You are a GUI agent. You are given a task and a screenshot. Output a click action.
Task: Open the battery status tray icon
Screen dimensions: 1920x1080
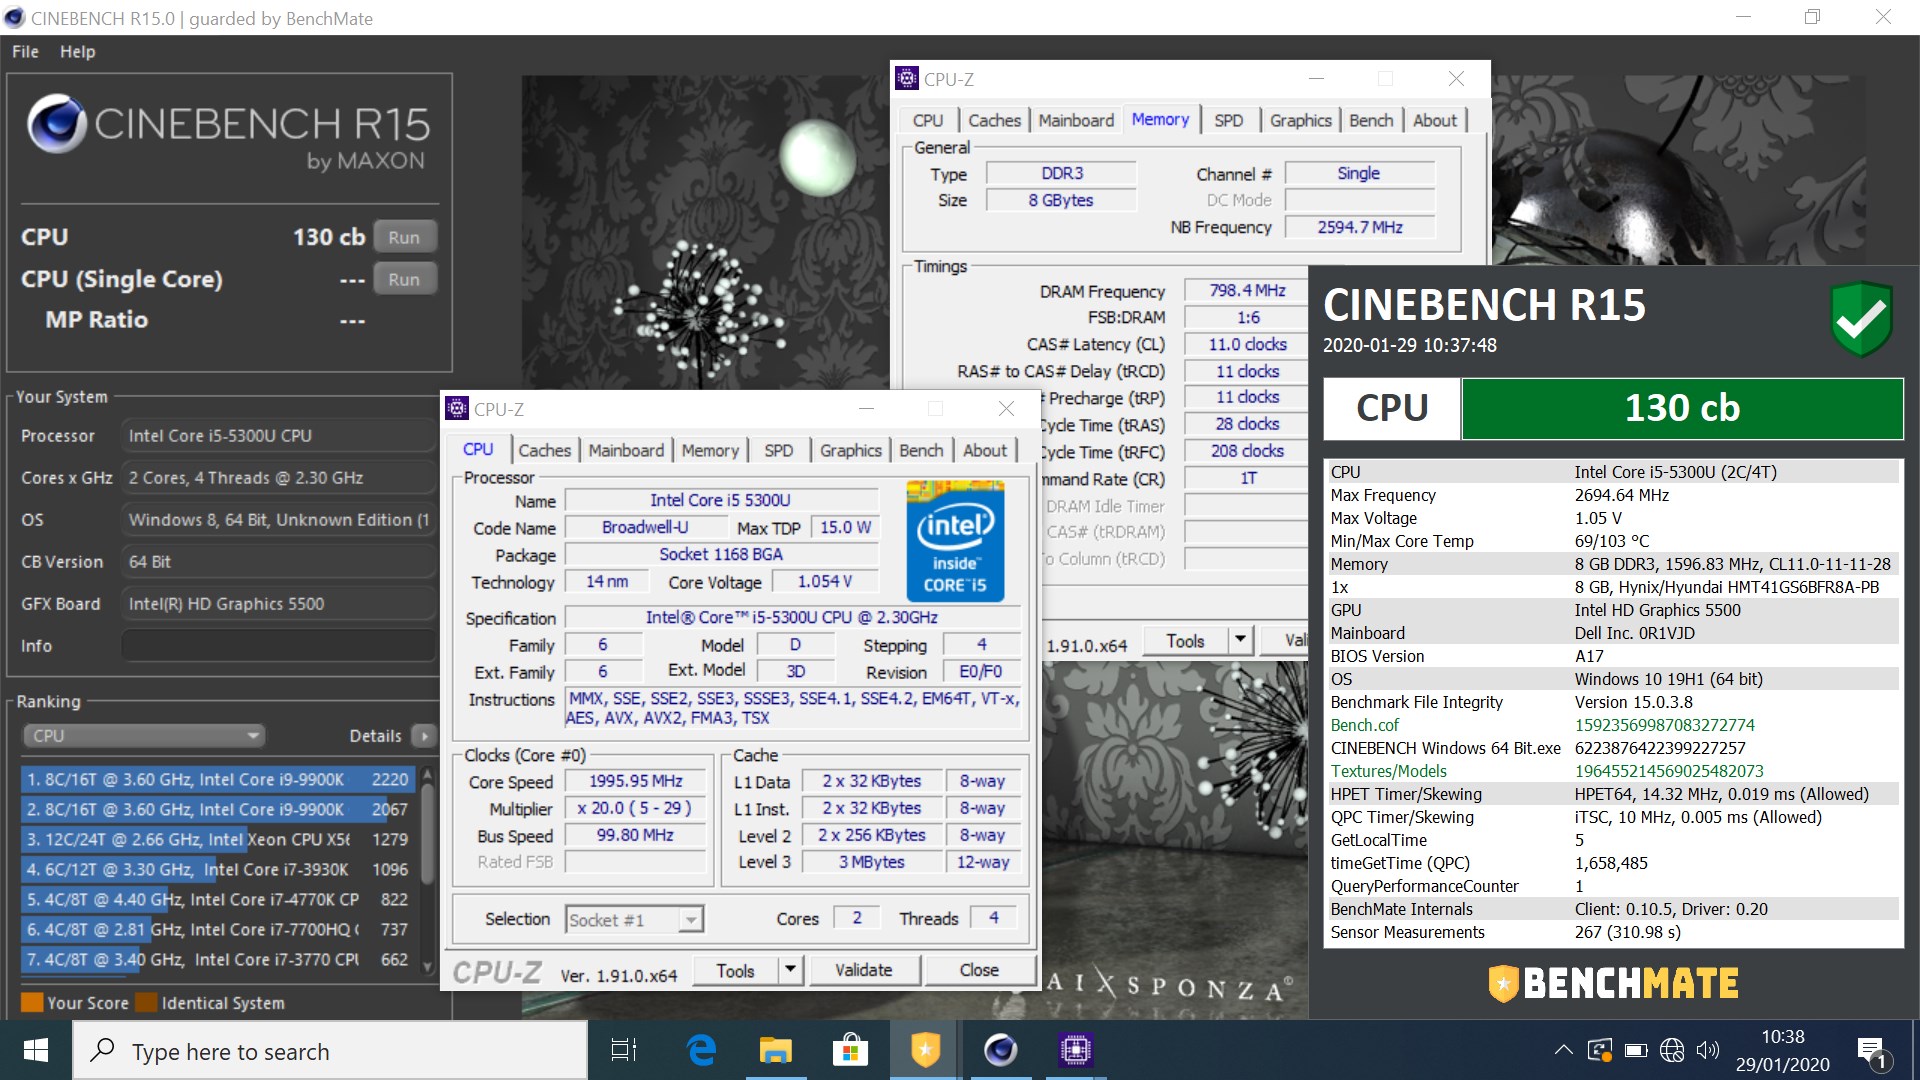pyautogui.click(x=1636, y=1050)
